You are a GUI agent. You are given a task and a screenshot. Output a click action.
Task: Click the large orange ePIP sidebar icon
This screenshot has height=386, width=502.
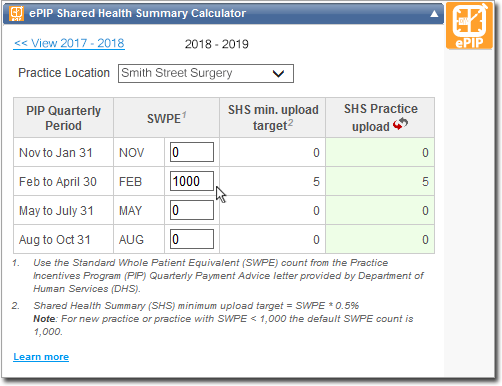click(x=469, y=26)
